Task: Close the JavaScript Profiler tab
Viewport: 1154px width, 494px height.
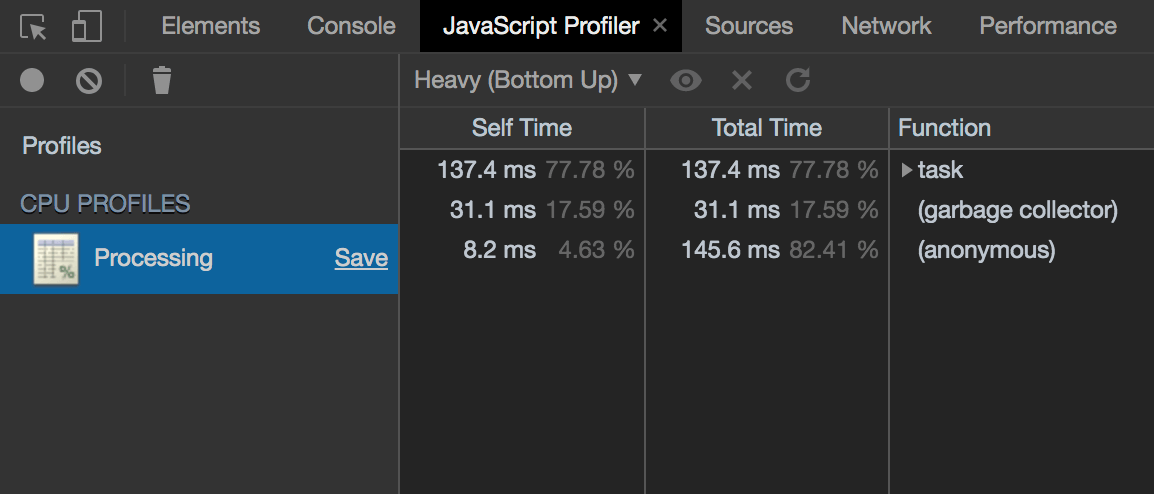Action: coord(660,26)
